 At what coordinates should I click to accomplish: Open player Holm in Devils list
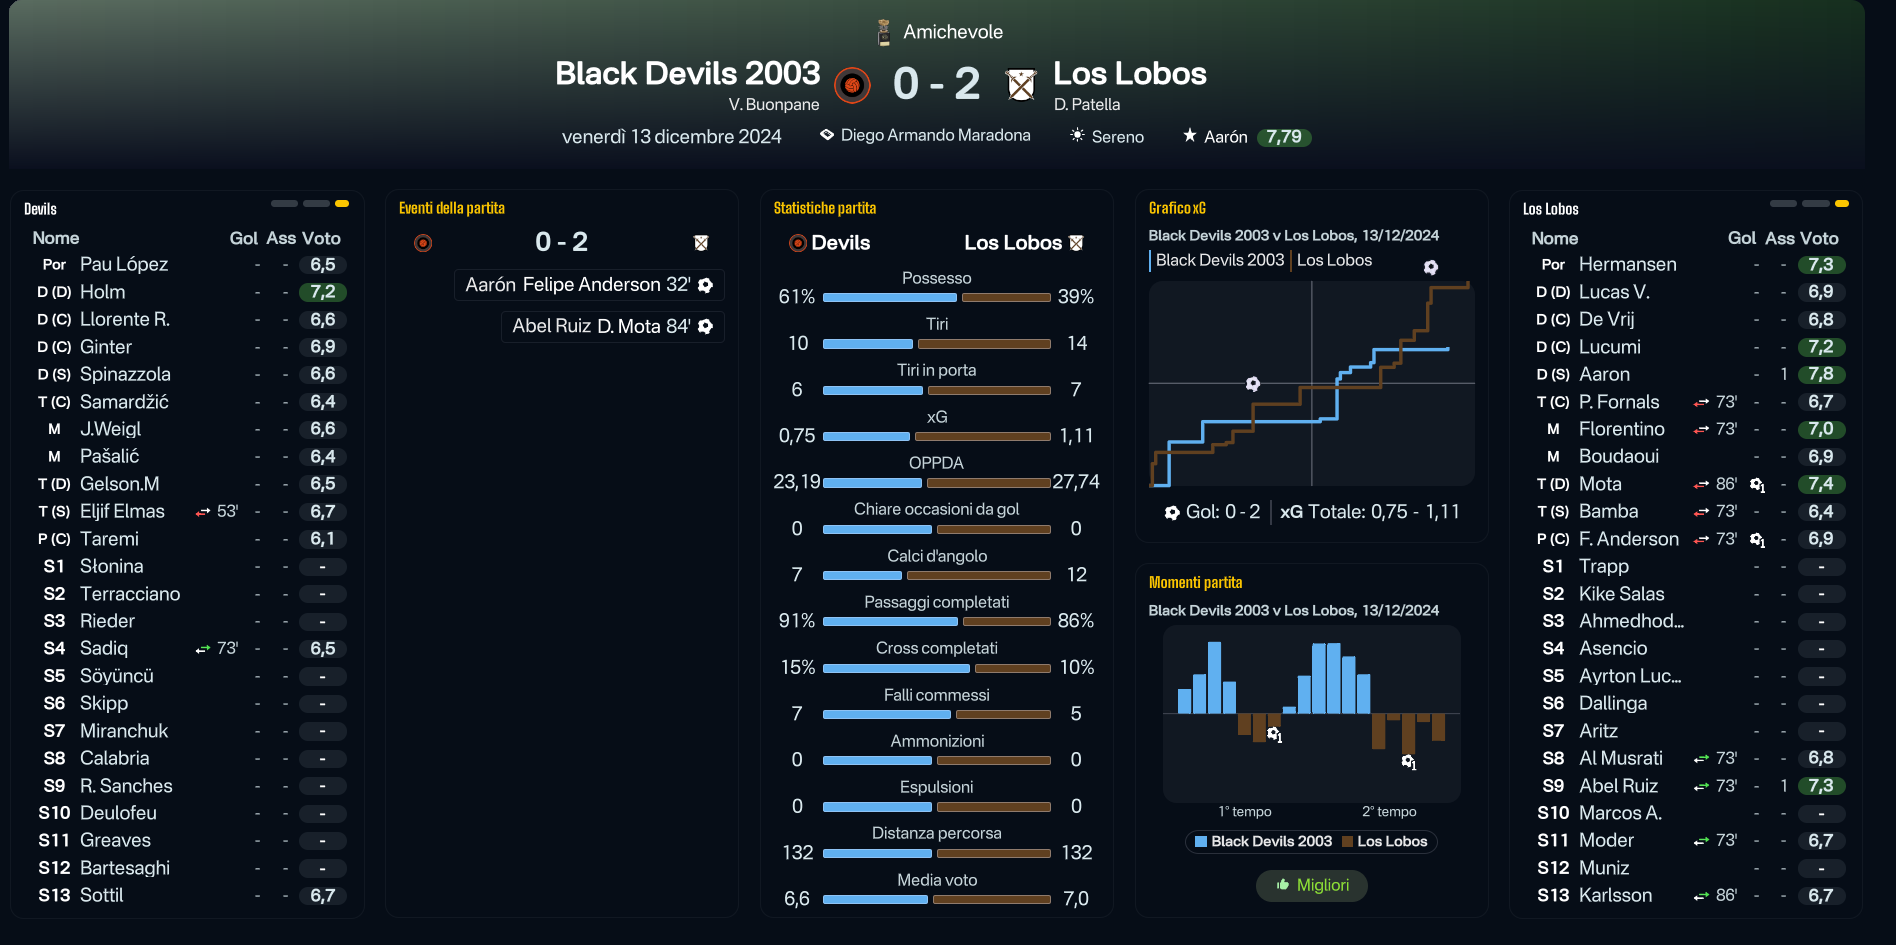click(102, 292)
